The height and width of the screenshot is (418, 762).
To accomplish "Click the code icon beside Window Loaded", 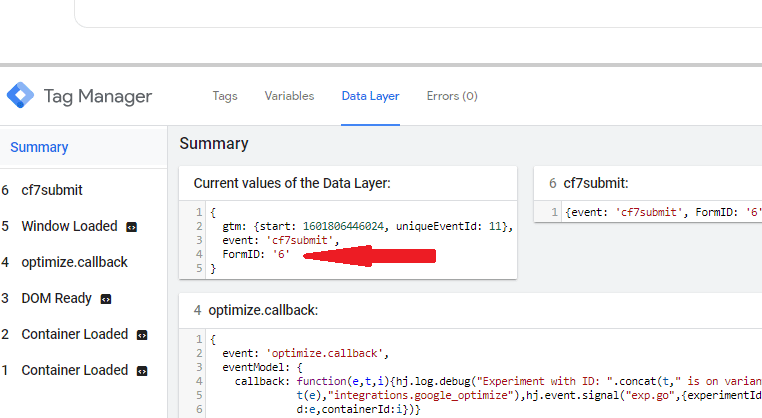I will 131,227.
